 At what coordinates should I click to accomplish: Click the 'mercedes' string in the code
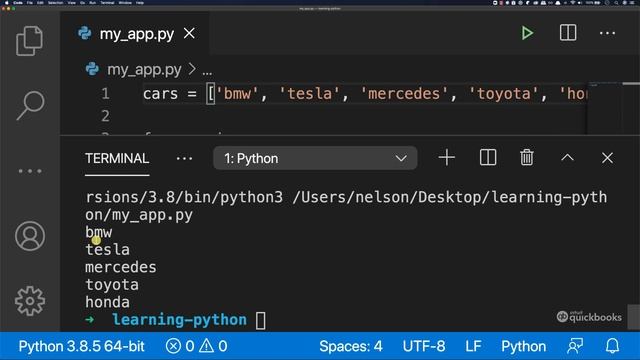tap(404, 94)
